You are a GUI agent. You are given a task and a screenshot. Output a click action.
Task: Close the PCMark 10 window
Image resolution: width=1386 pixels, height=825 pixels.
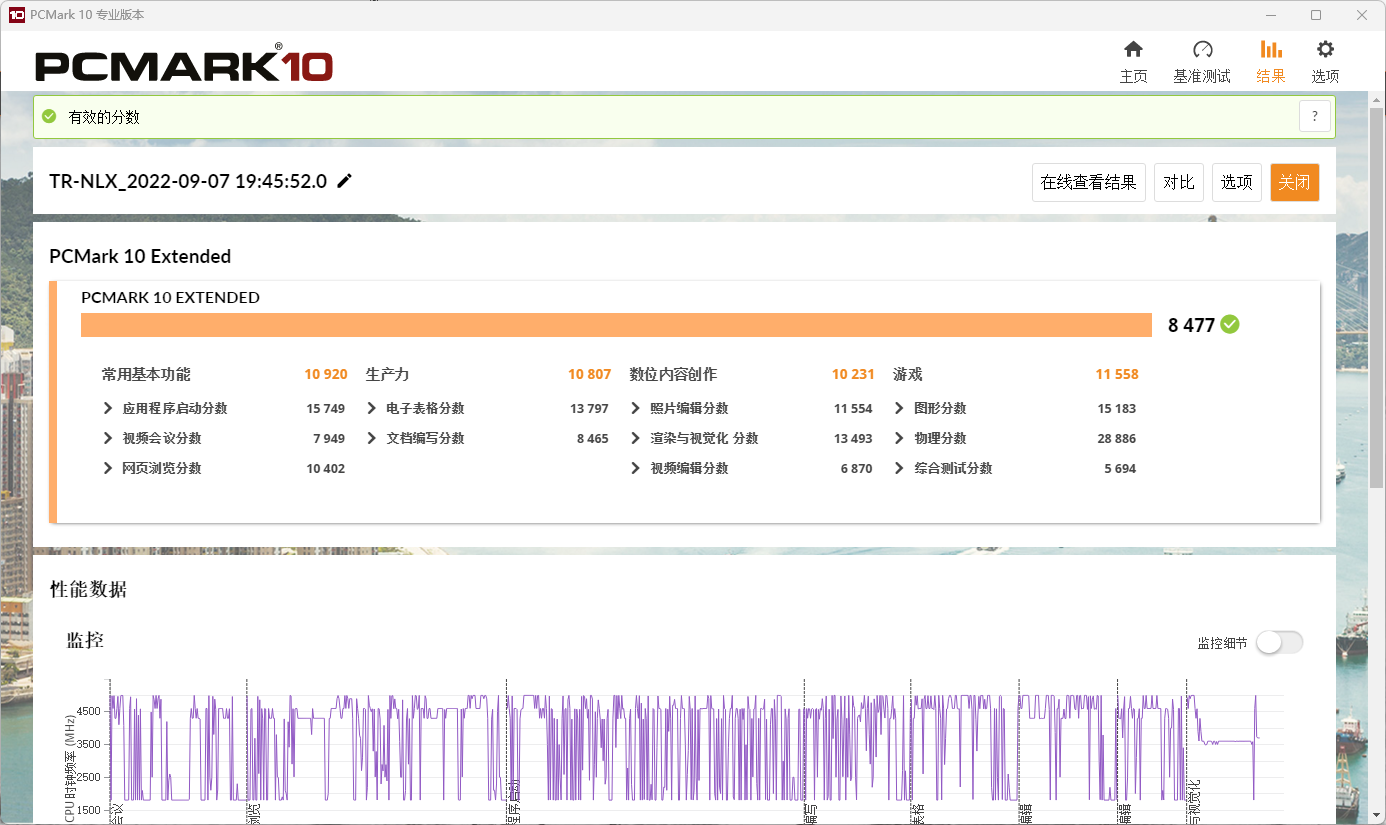tap(1362, 15)
